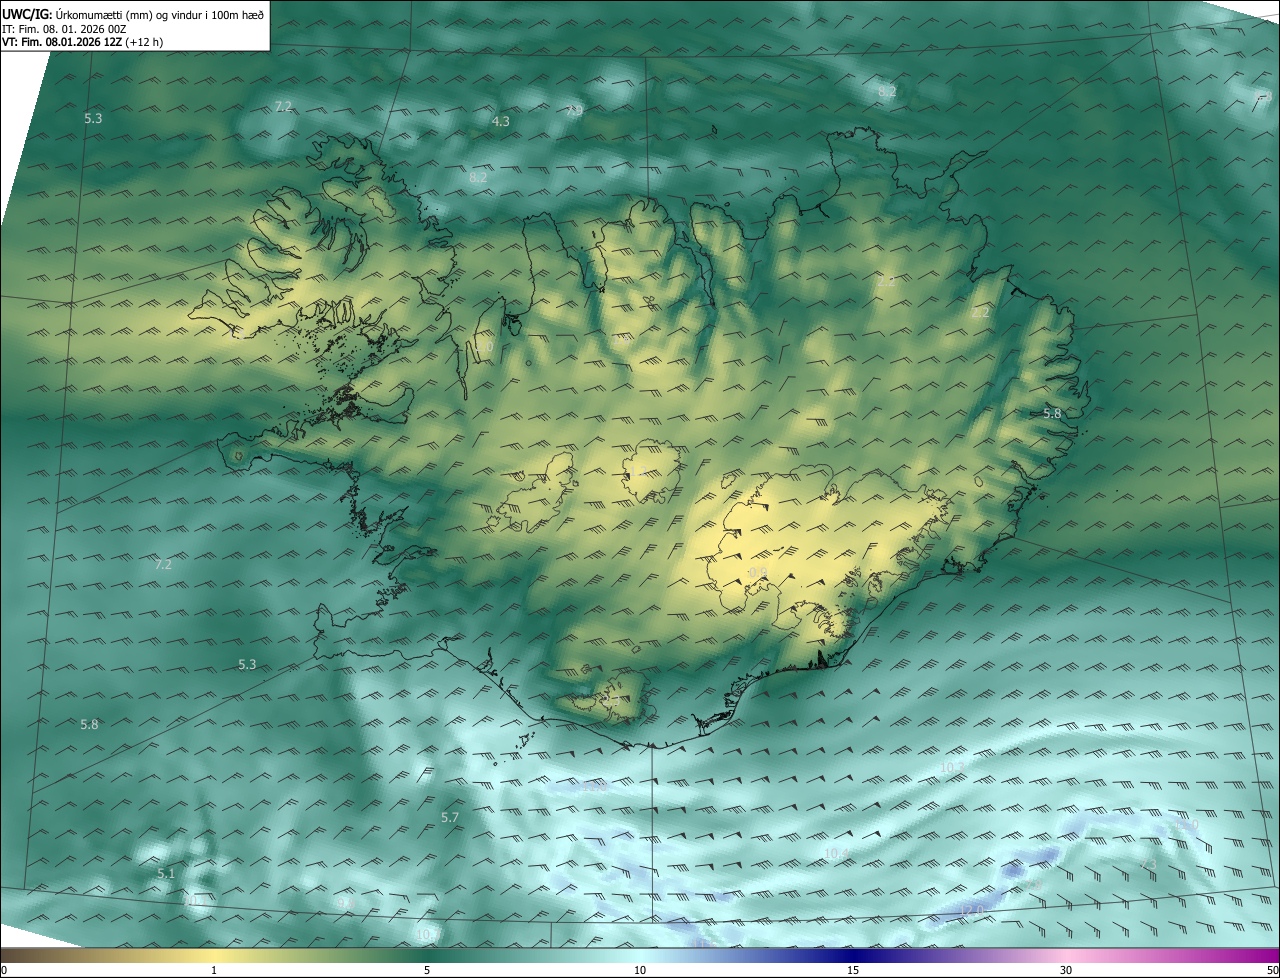
Task: Click the 0 tick on the color scale
Action: point(4,971)
